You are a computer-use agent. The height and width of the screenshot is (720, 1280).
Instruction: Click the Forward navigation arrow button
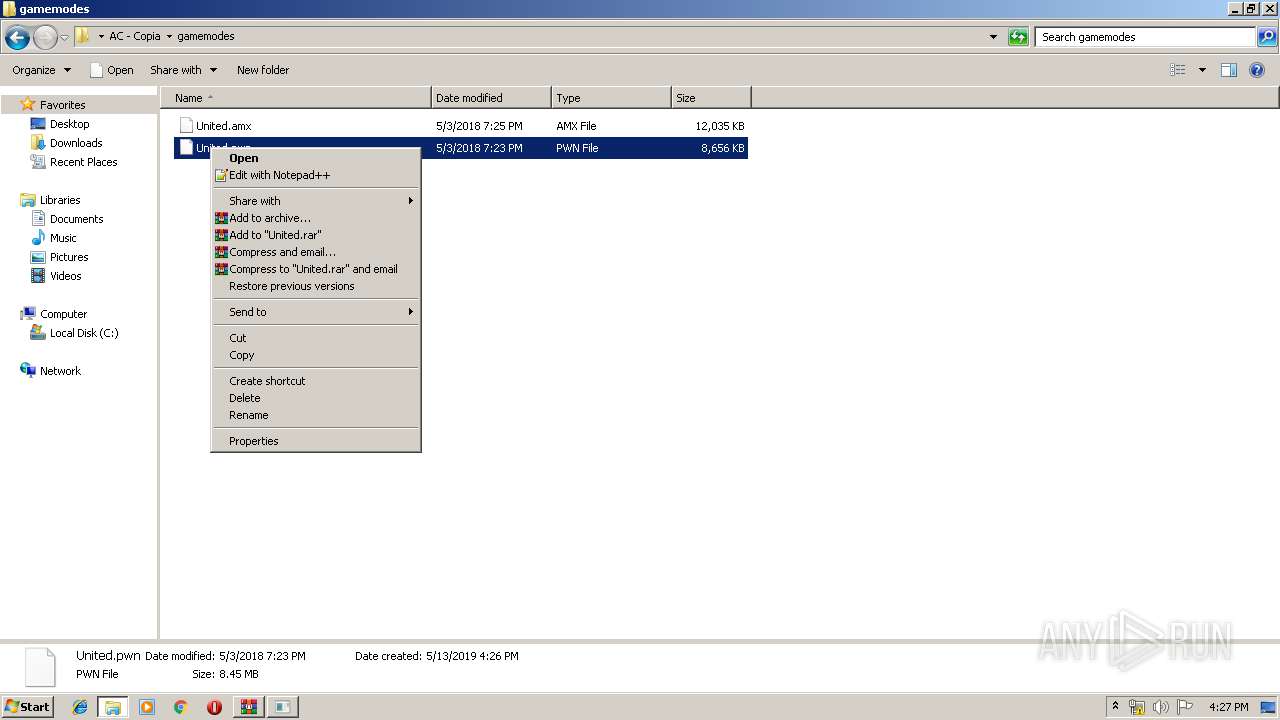click(x=45, y=38)
